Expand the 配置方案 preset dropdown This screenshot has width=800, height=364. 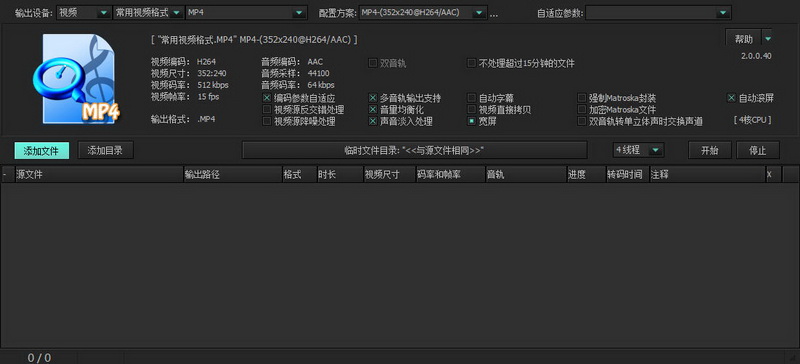423,13
